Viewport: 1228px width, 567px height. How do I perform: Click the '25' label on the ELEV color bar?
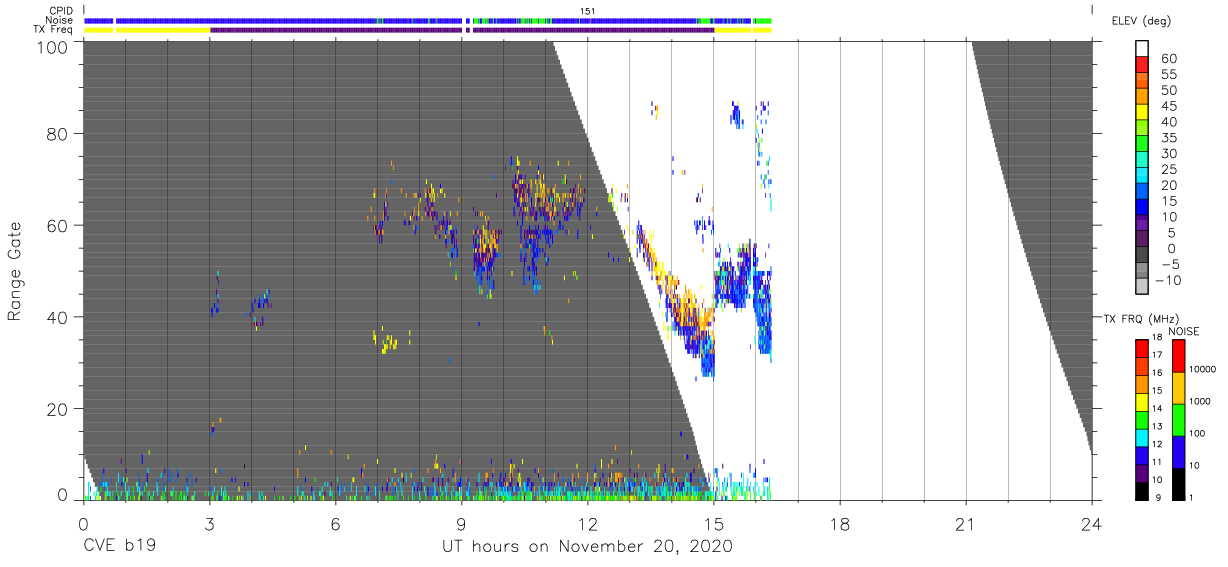pos(1168,170)
